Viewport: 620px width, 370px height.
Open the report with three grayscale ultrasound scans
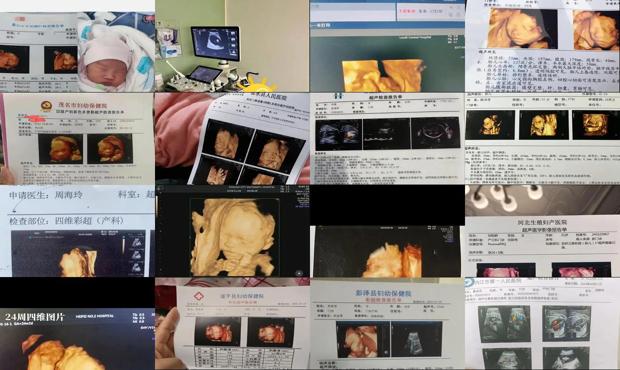pyautogui.click(x=387, y=139)
